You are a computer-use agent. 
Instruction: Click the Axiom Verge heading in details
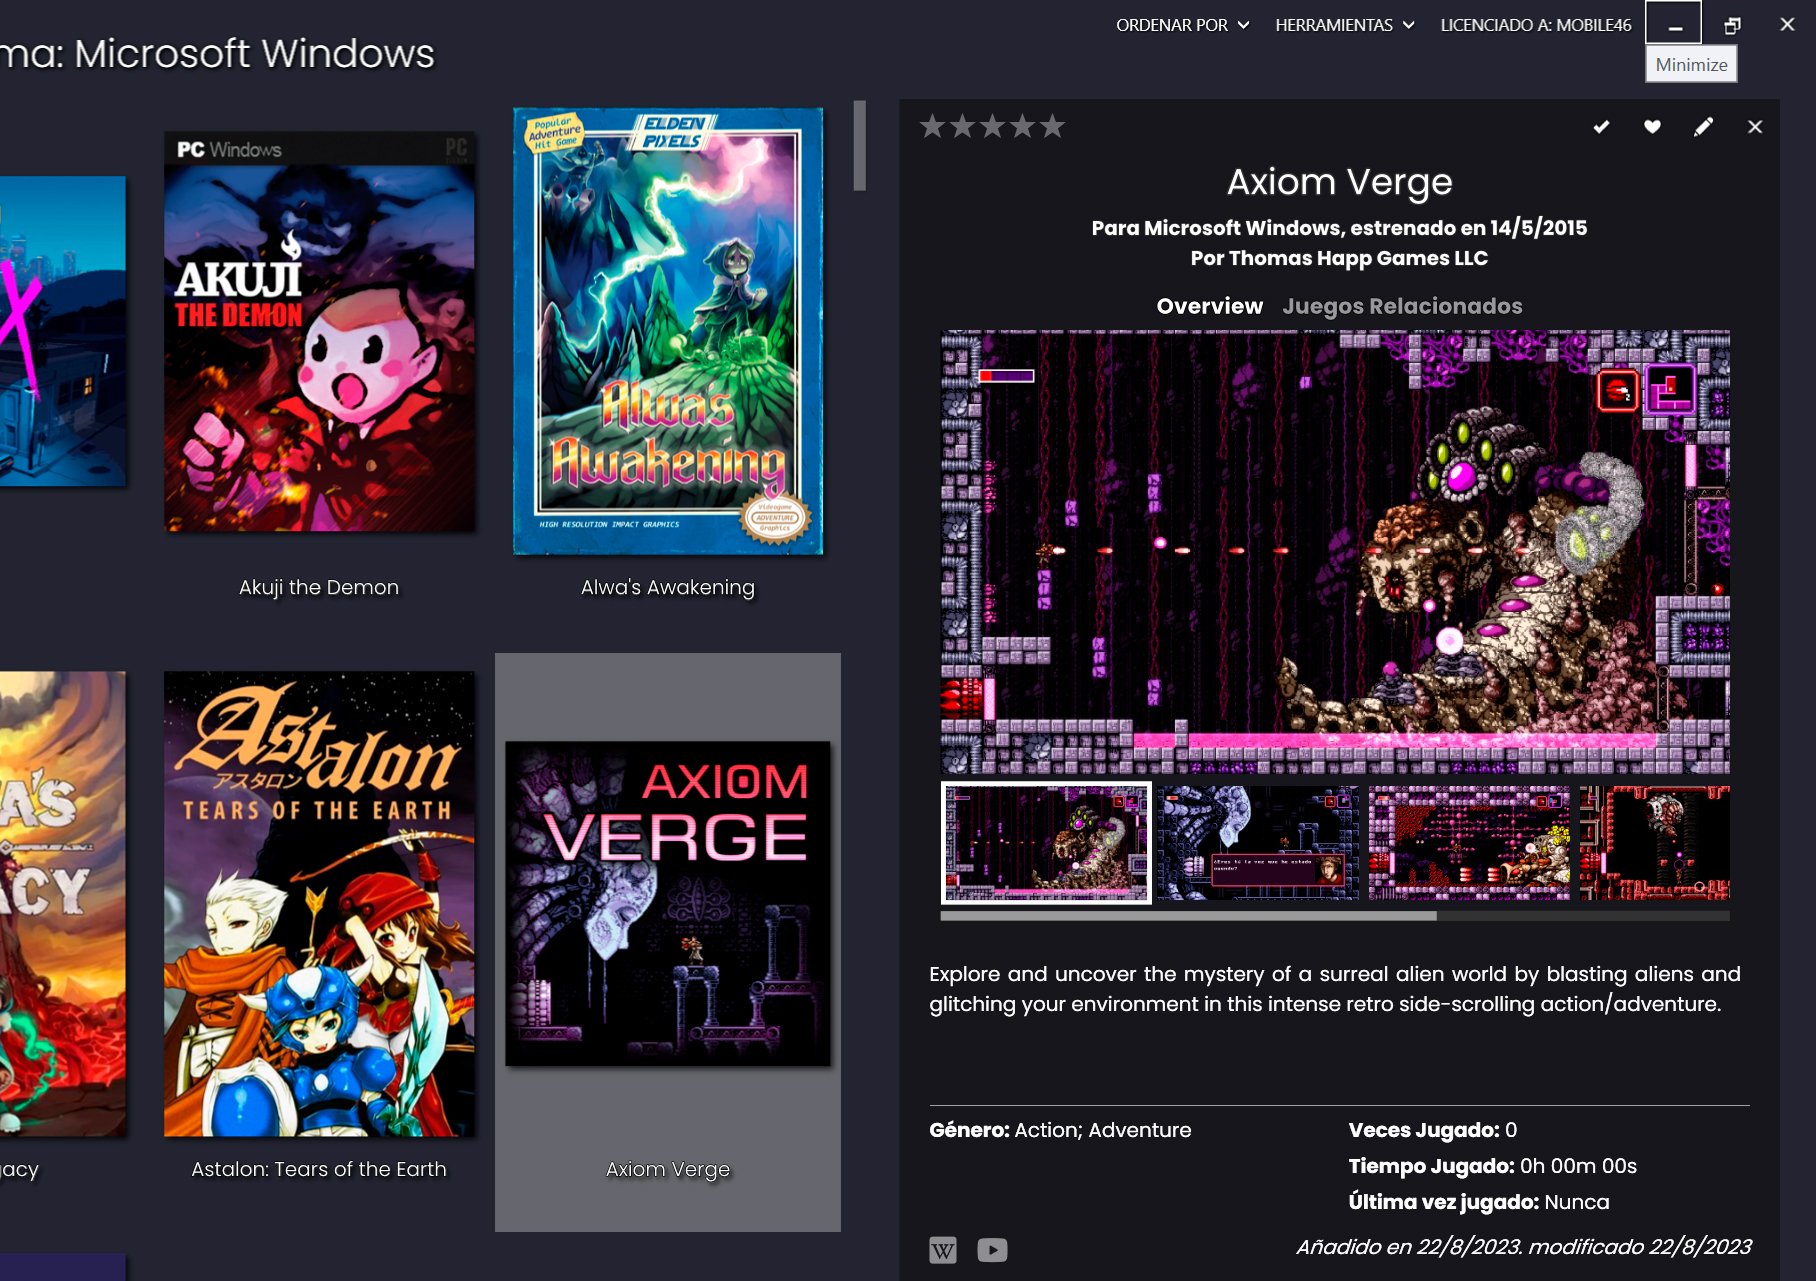(1339, 182)
